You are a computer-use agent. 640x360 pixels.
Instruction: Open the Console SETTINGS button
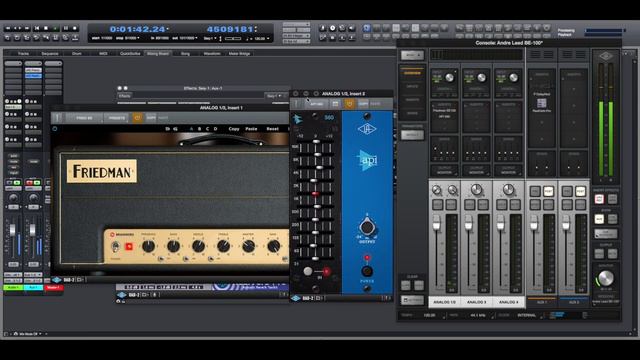tap(413, 300)
